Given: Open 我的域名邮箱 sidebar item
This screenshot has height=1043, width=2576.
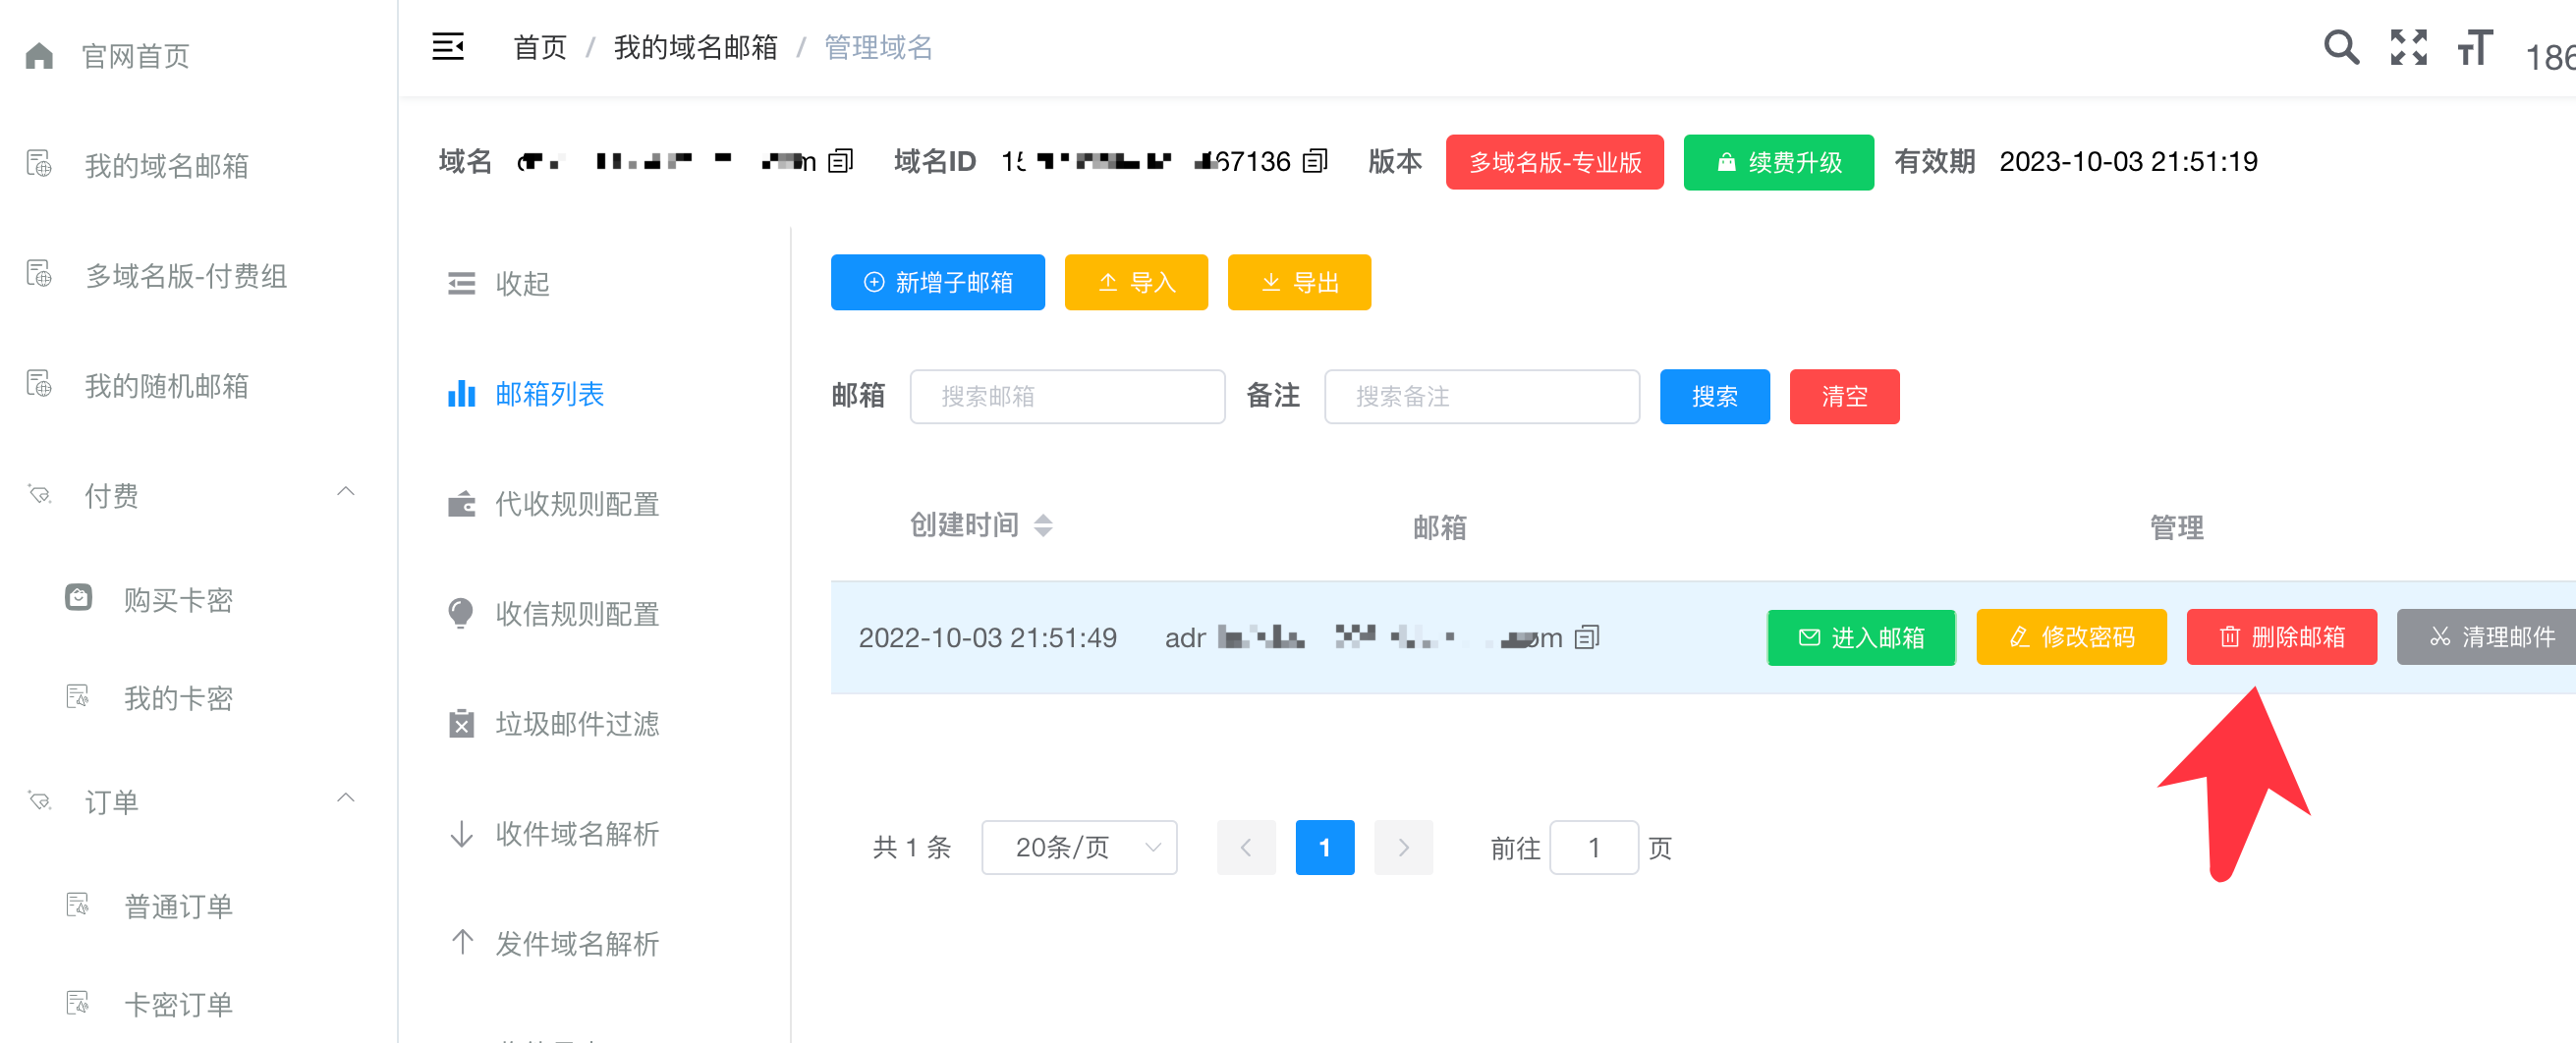Looking at the screenshot, I should (166, 165).
